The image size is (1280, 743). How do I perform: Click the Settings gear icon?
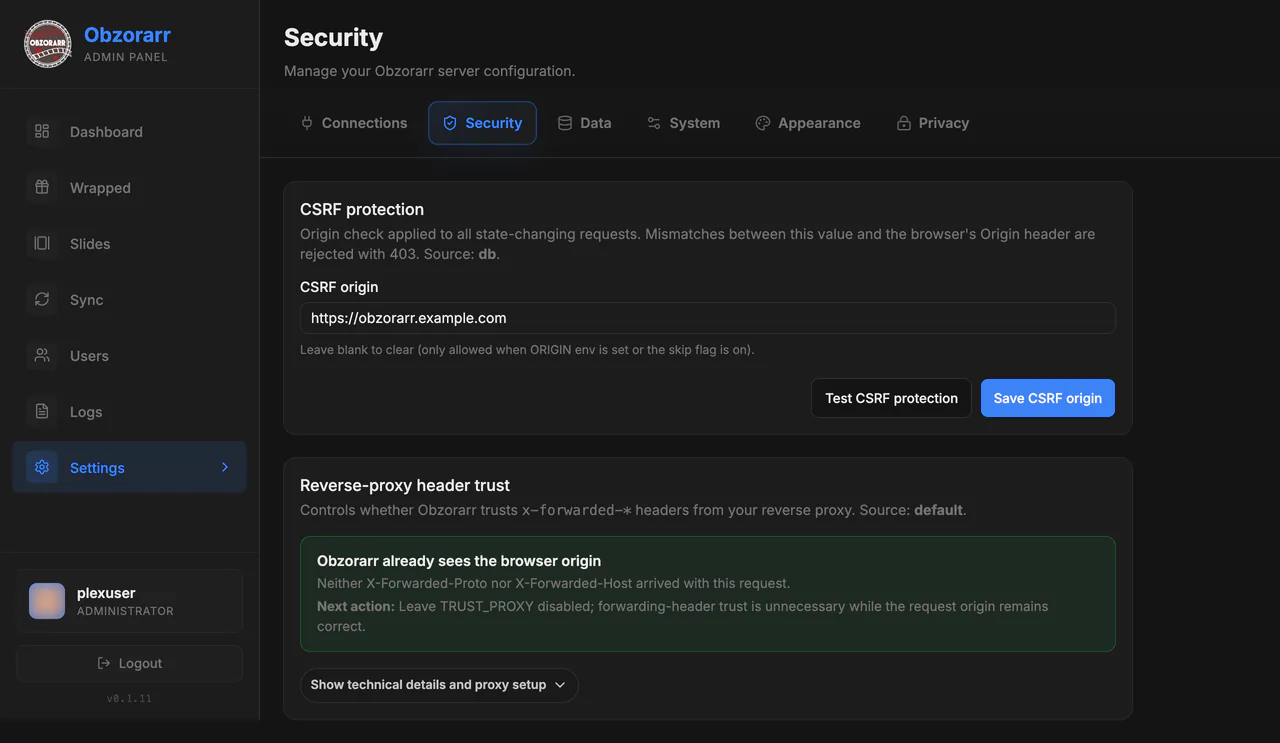pos(42,467)
